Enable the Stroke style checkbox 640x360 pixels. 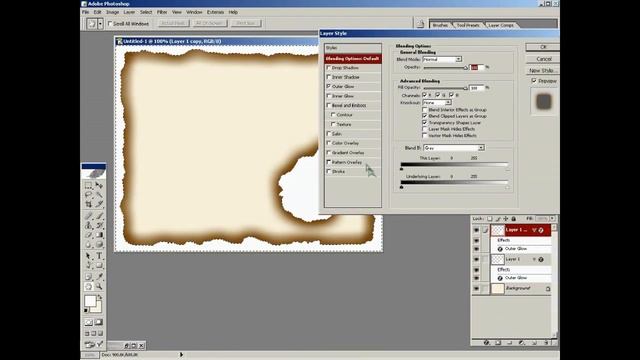click(x=329, y=171)
